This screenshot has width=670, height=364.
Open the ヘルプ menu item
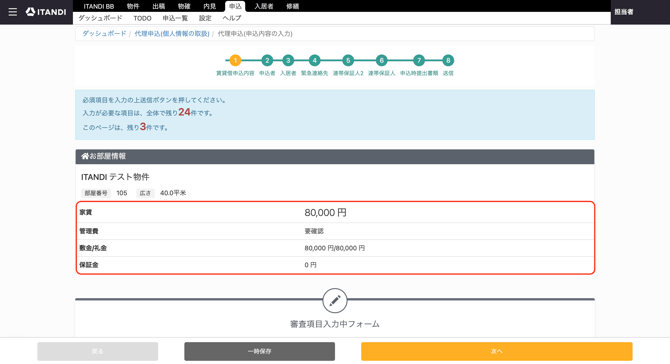tap(232, 18)
